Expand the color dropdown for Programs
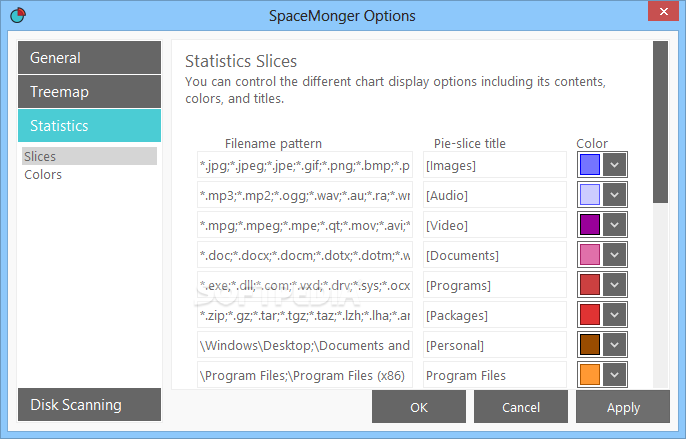Image resolution: width=686 pixels, height=439 pixels. (x=614, y=284)
